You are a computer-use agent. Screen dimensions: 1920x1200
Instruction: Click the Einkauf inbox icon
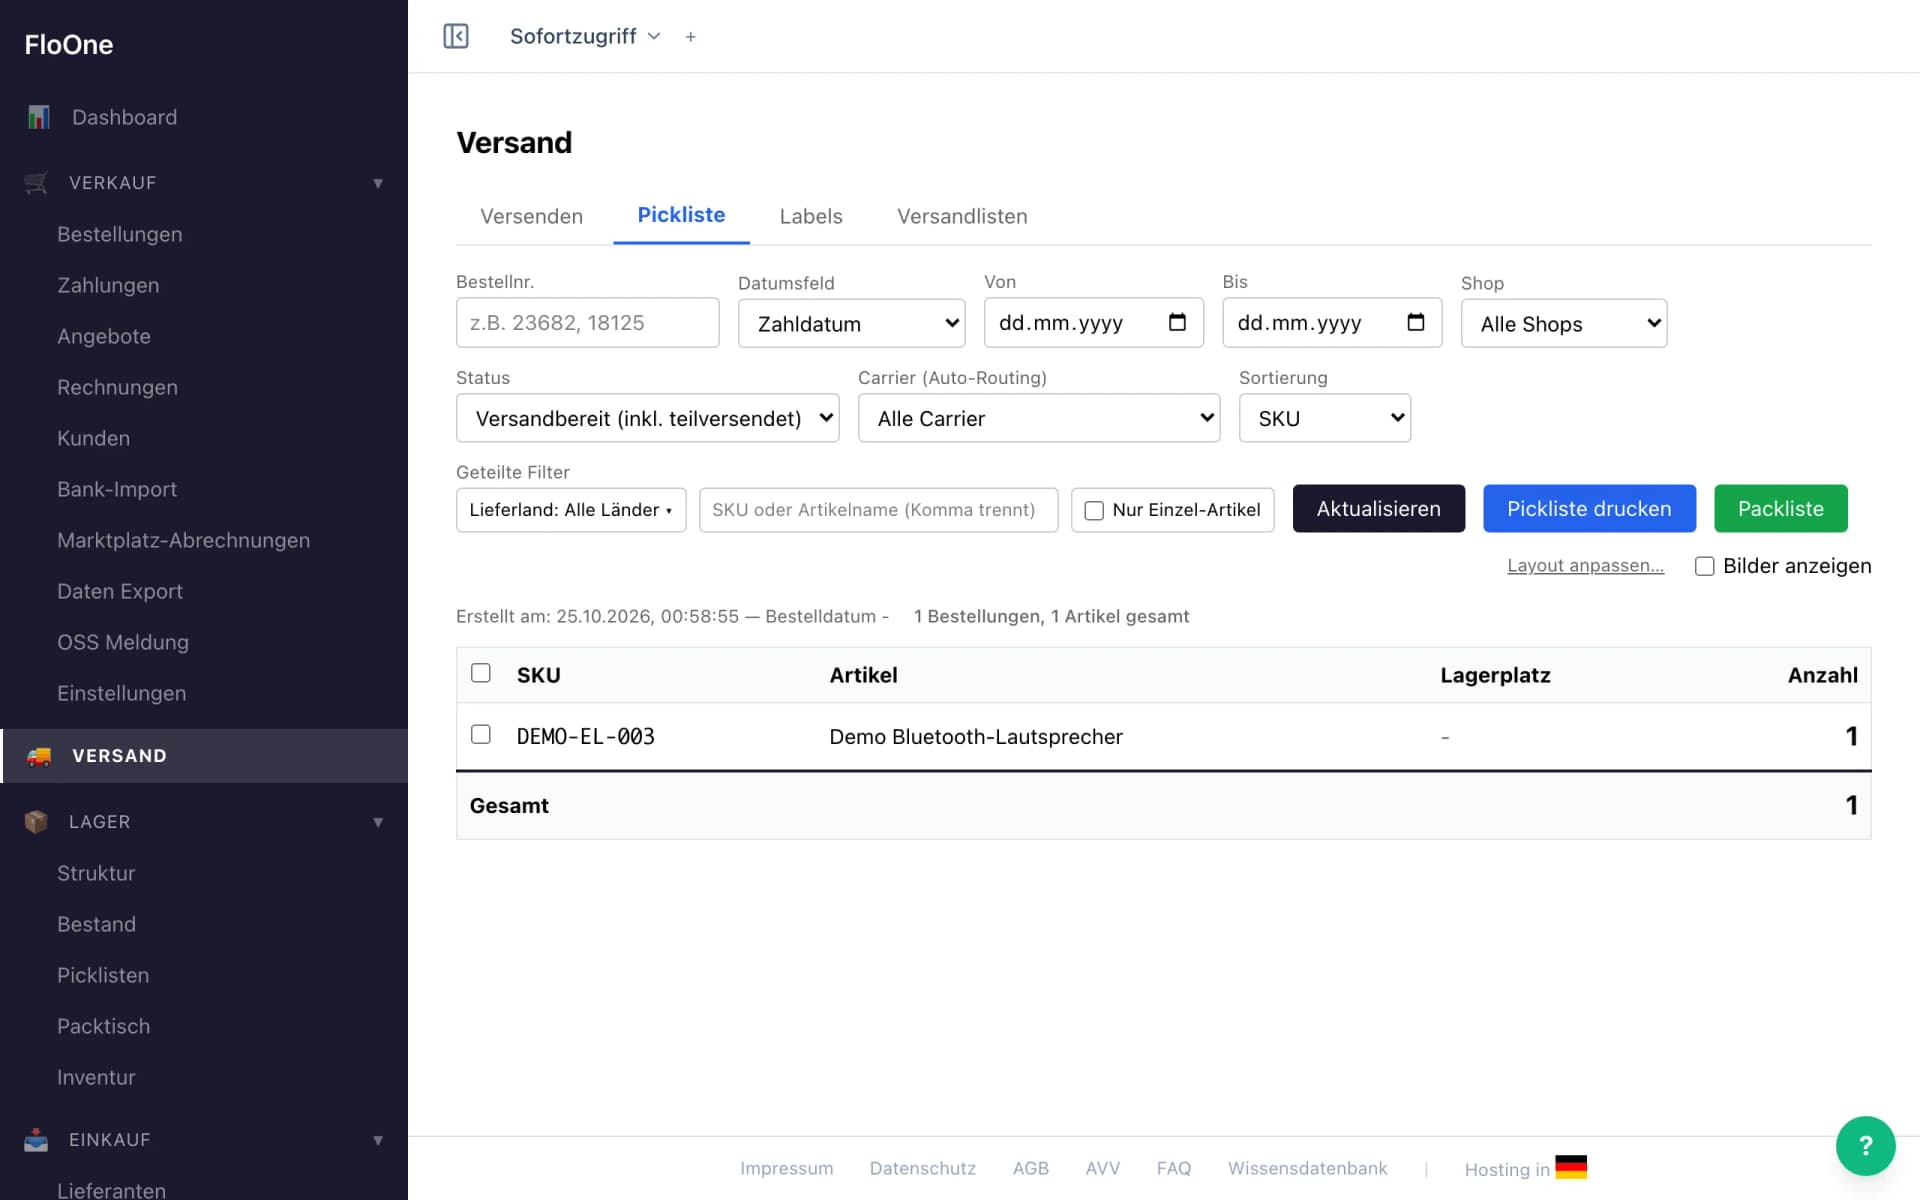coord(36,1140)
